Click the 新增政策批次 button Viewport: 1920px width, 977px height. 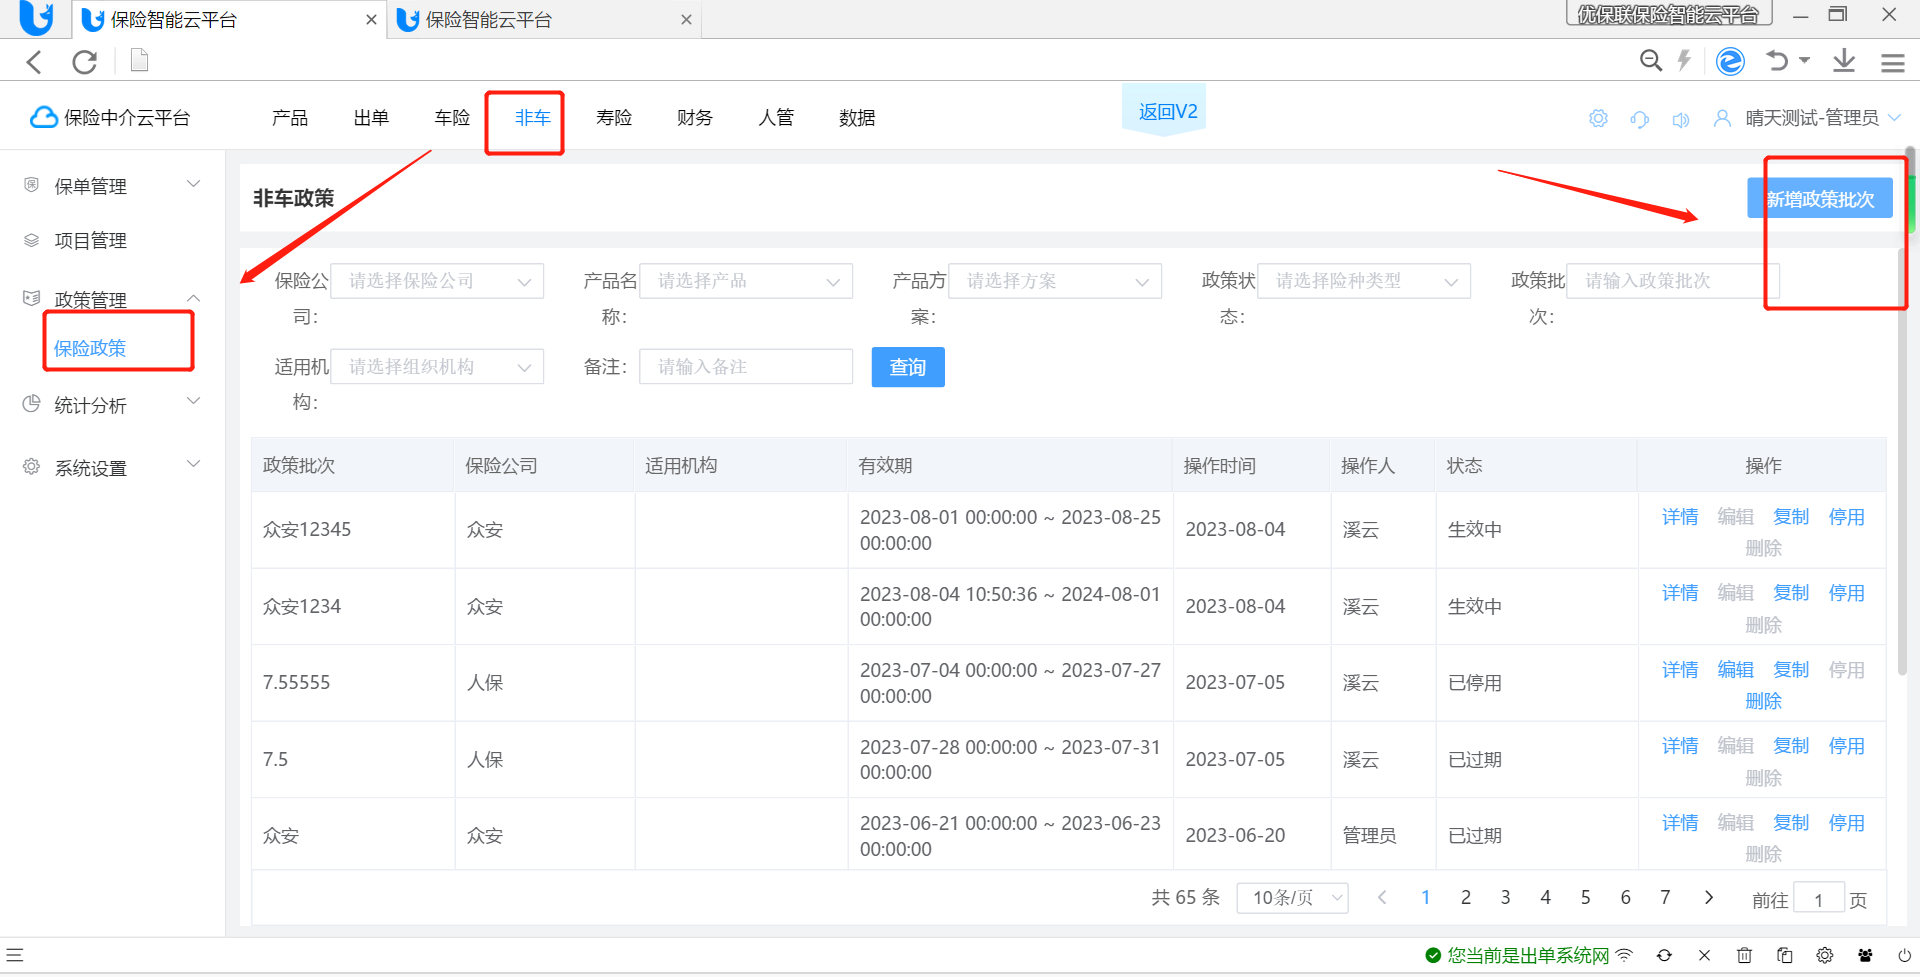coord(1820,198)
